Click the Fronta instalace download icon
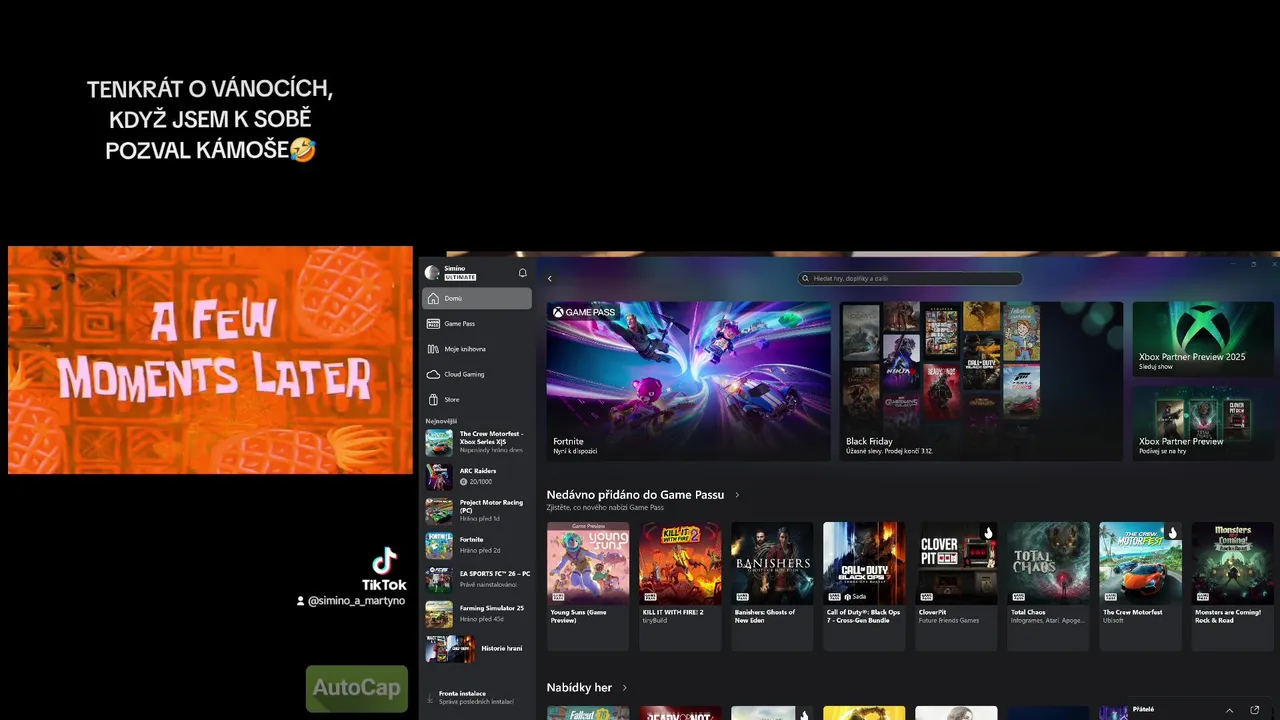The height and width of the screenshot is (720, 1280). click(x=430, y=697)
